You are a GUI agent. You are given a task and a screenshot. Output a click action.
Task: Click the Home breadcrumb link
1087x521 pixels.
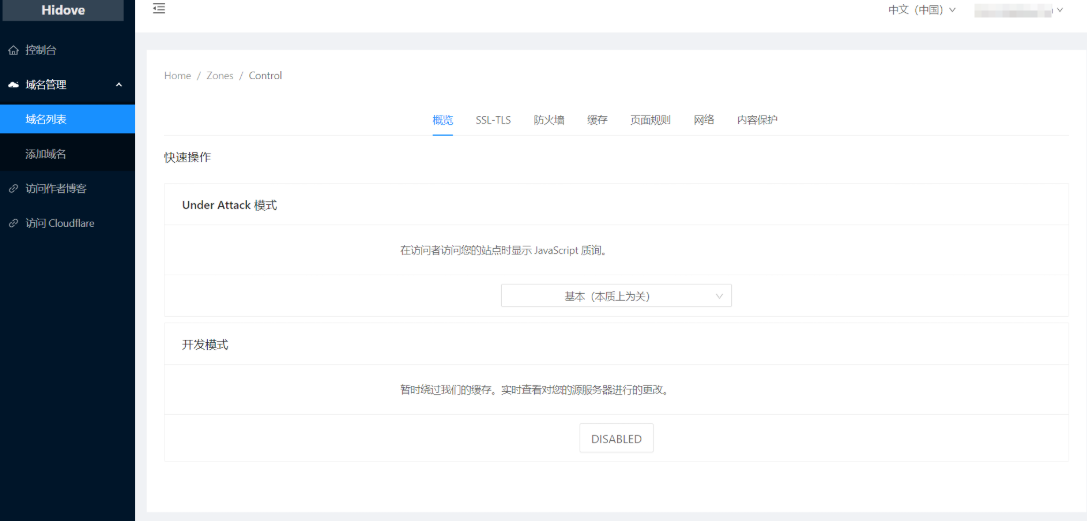coord(177,76)
